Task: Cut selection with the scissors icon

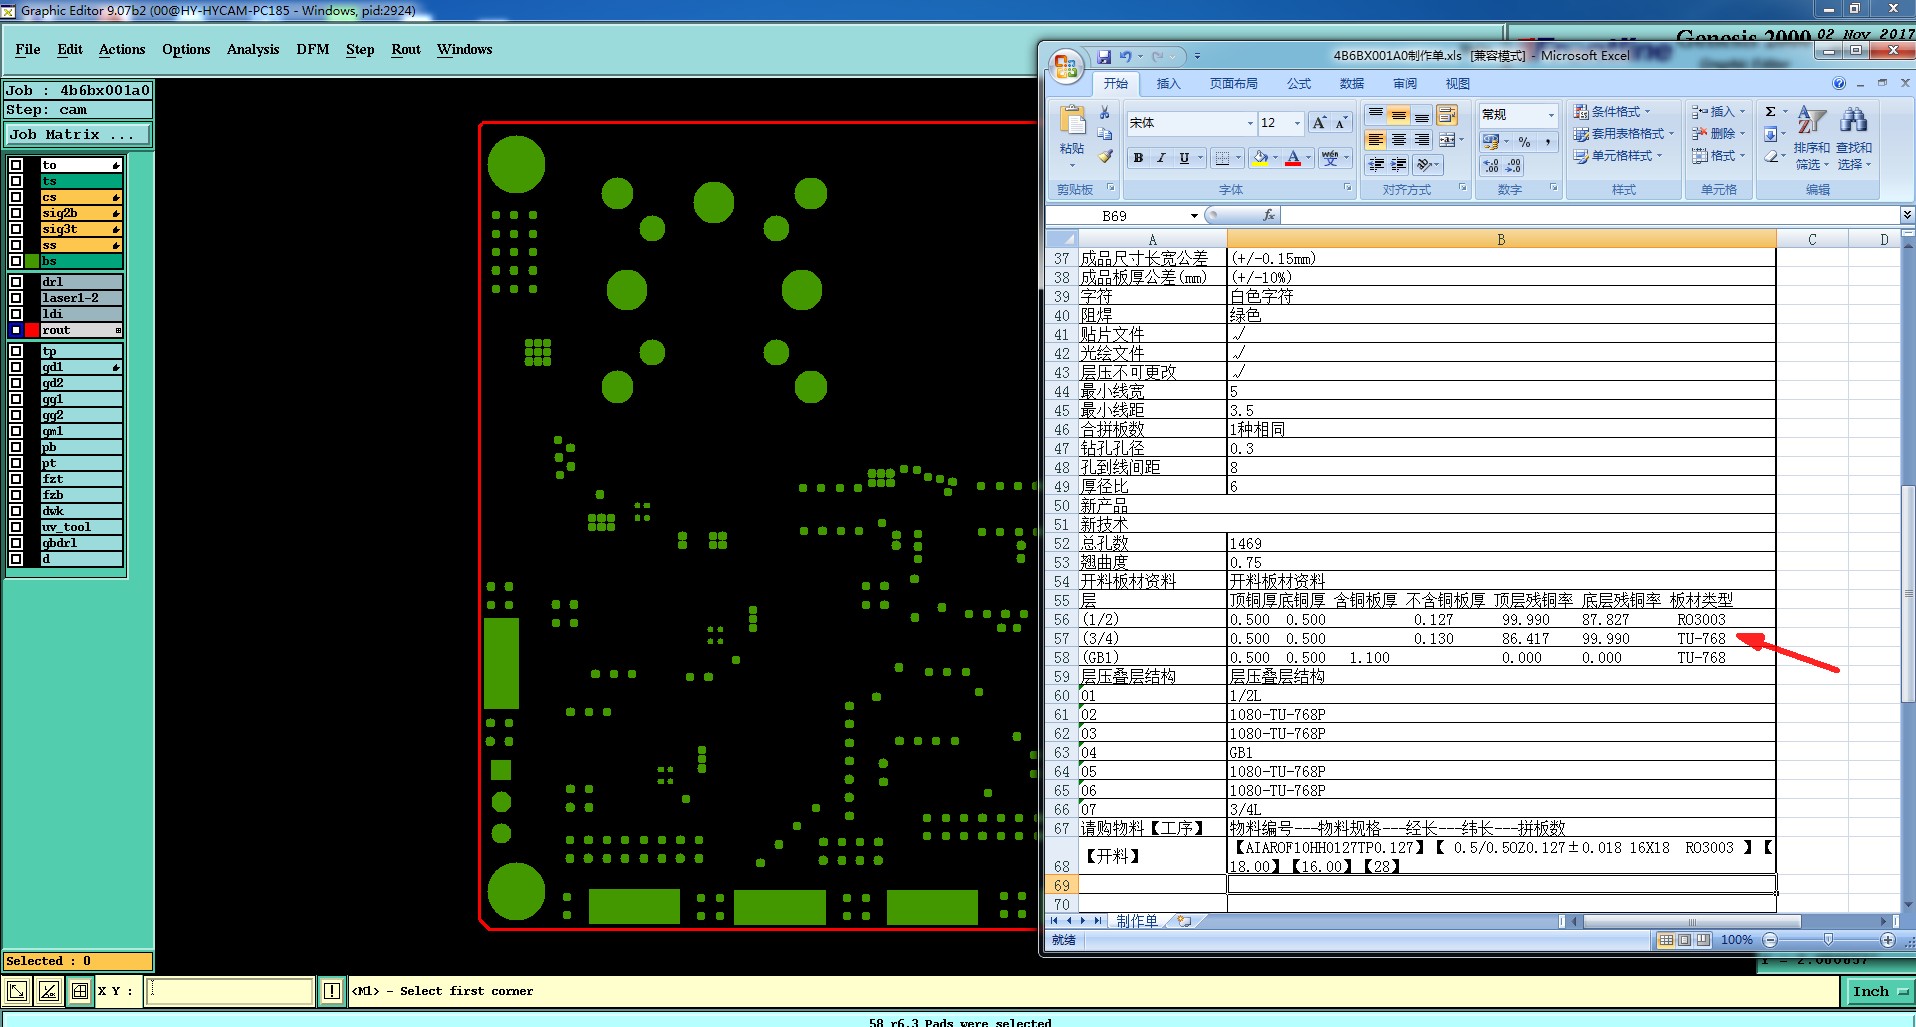Action: coord(1105,112)
